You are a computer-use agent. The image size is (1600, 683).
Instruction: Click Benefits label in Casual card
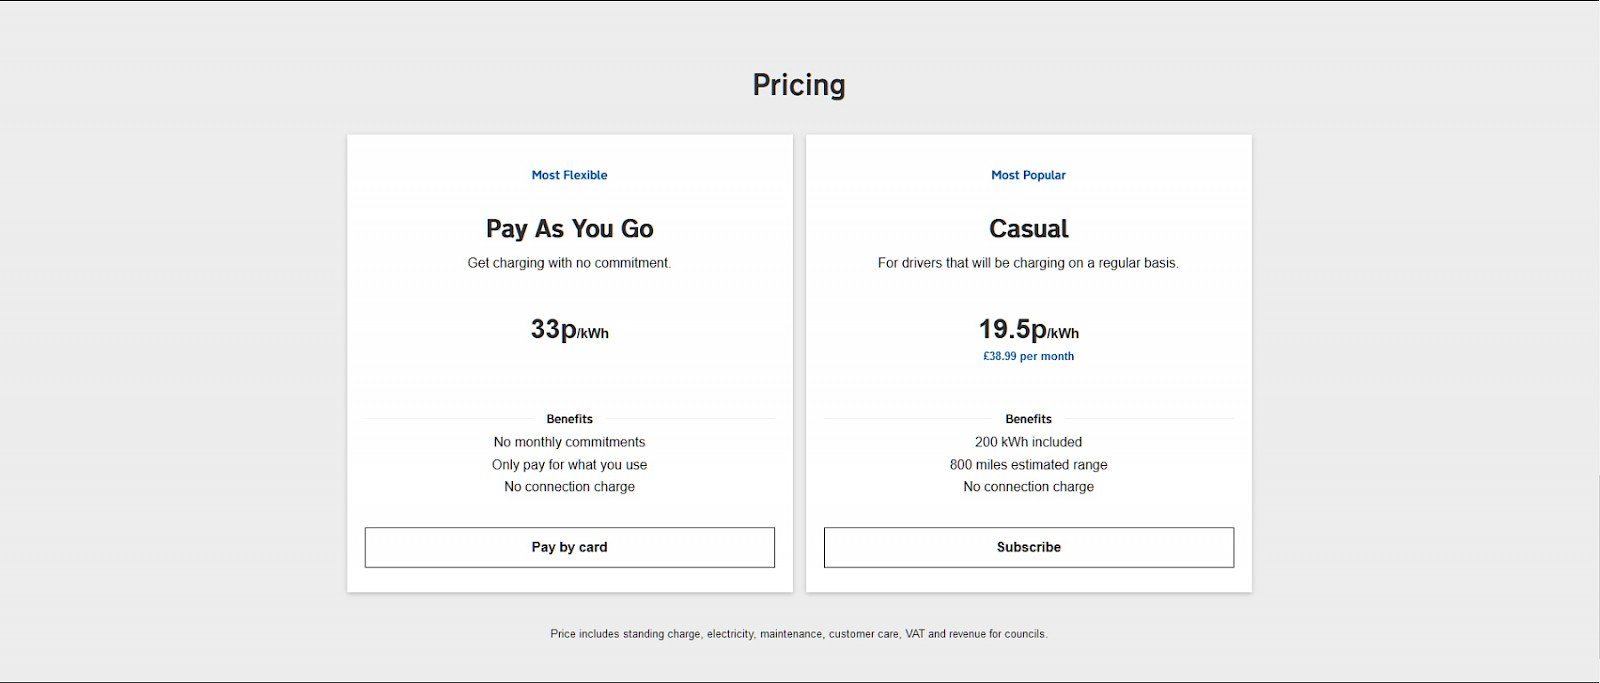(1028, 419)
